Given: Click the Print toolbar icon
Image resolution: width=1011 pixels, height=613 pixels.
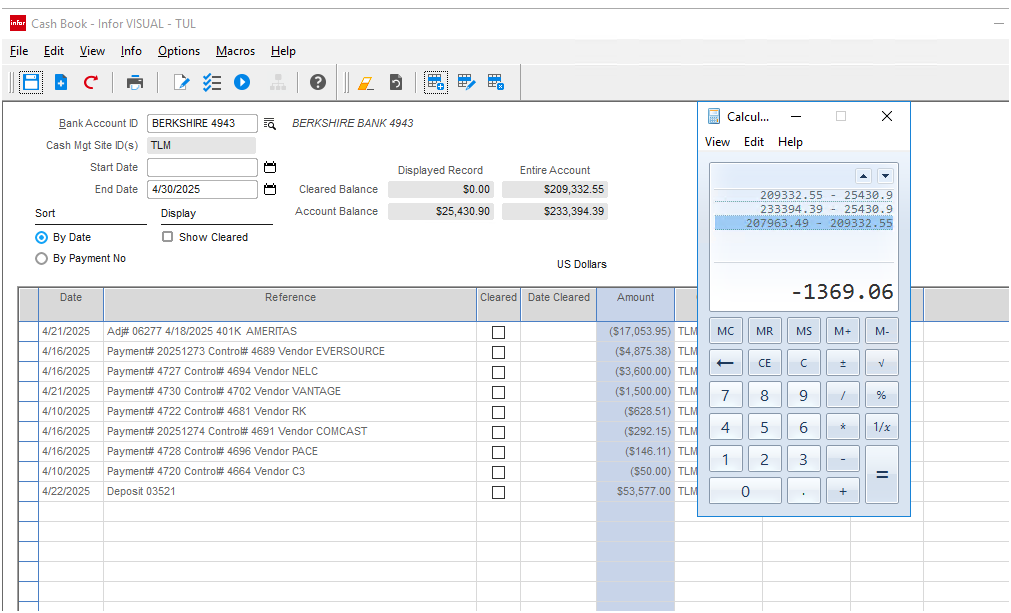Looking at the screenshot, I should click(x=135, y=83).
